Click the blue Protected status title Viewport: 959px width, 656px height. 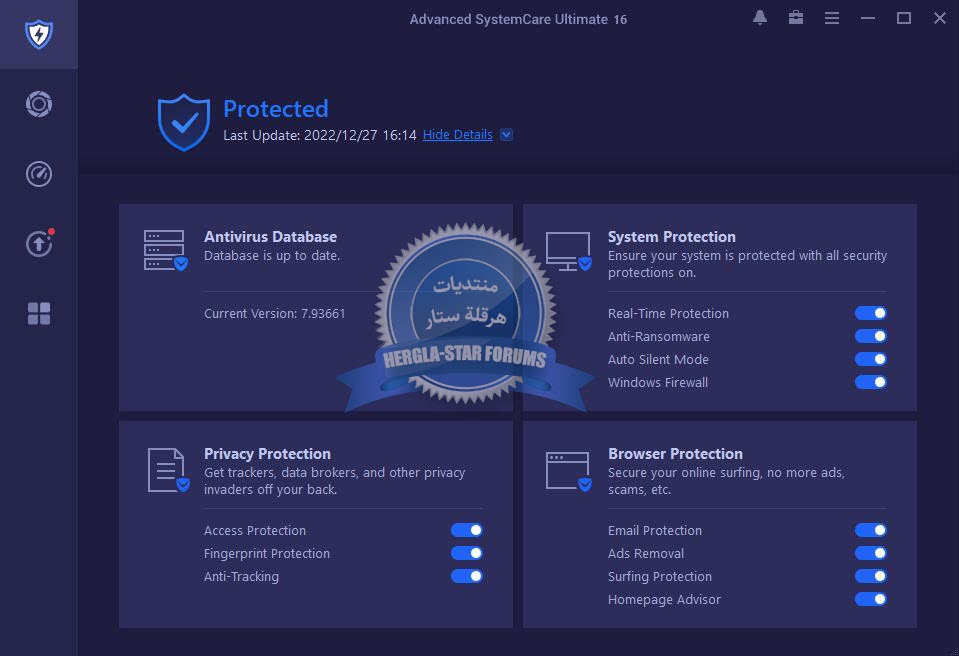(276, 109)
